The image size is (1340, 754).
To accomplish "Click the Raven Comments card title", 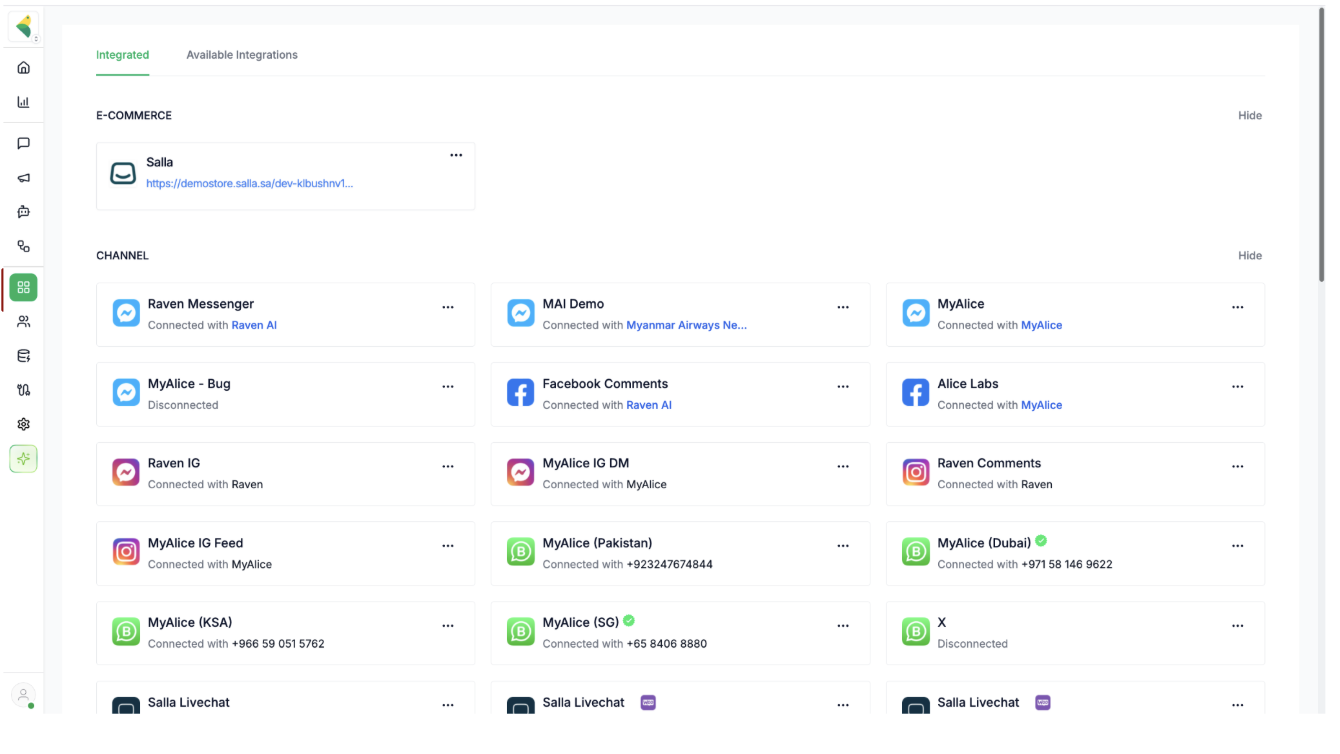I will pyautogui.click(x=989, y=464).
